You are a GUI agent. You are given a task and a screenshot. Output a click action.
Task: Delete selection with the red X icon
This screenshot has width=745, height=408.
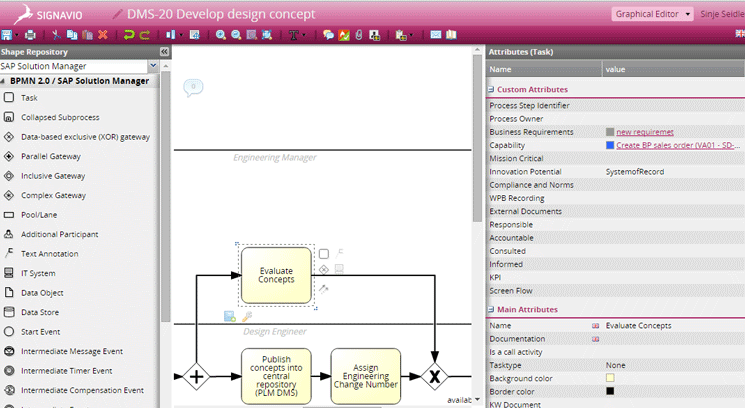click(103, 35)
